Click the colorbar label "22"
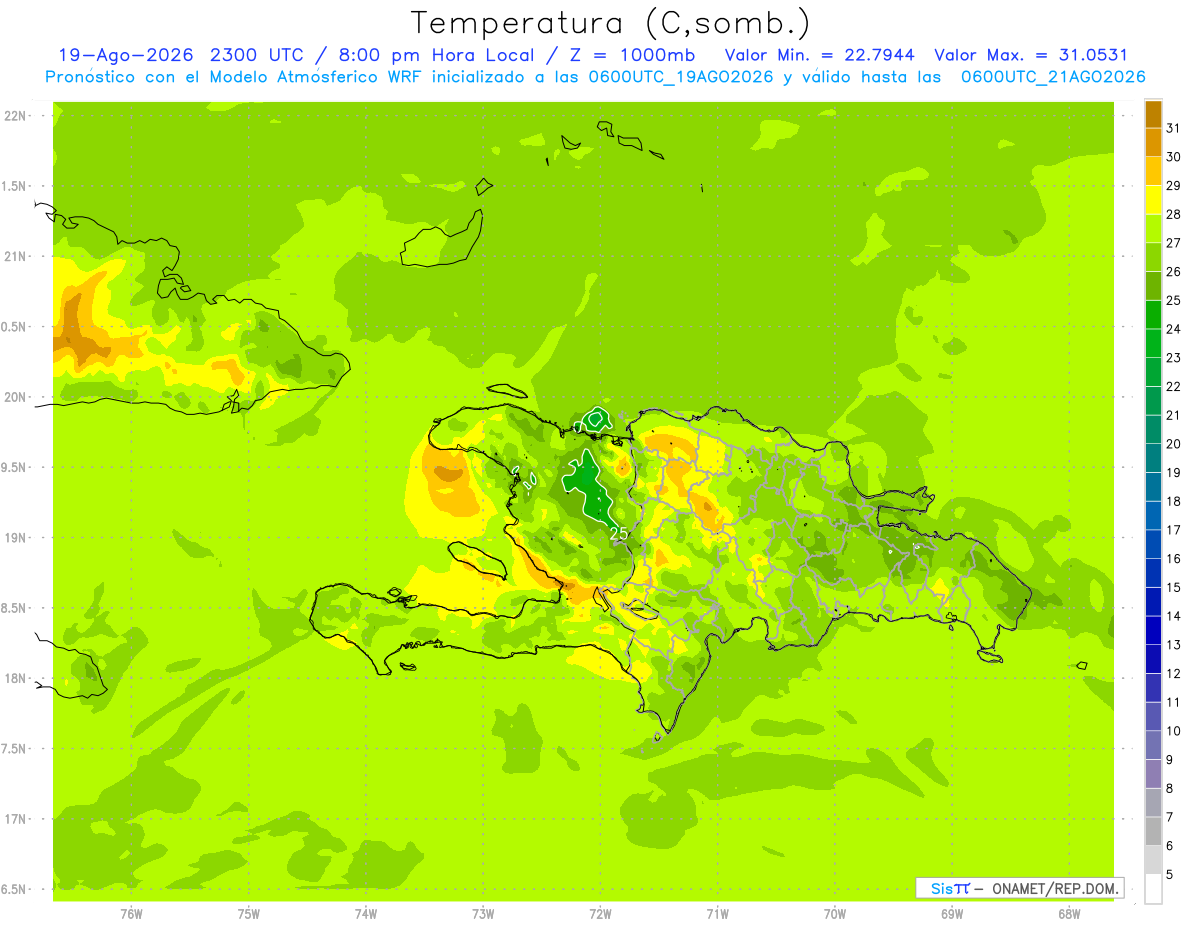1200x927 pixels. point(1173,386)
